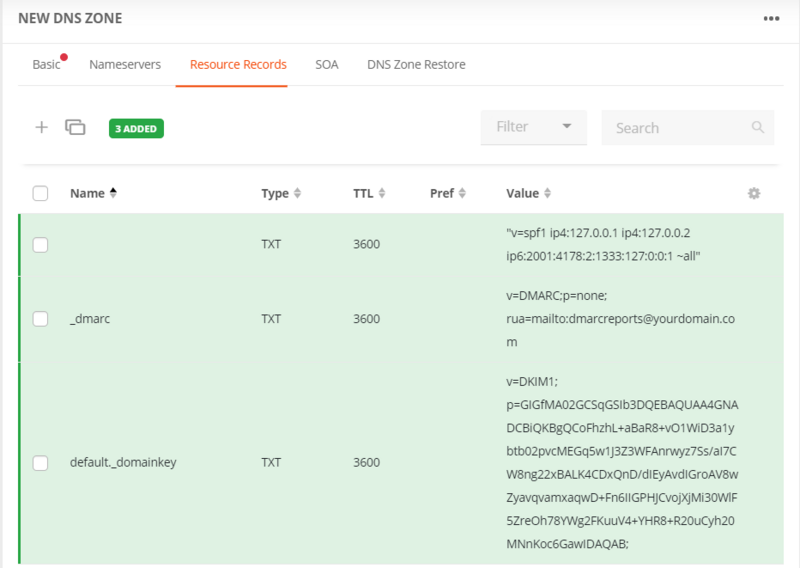Click TTL 3600 in the SPF row
The height and width of the screenshot is (568, 800).
[366, 244]
